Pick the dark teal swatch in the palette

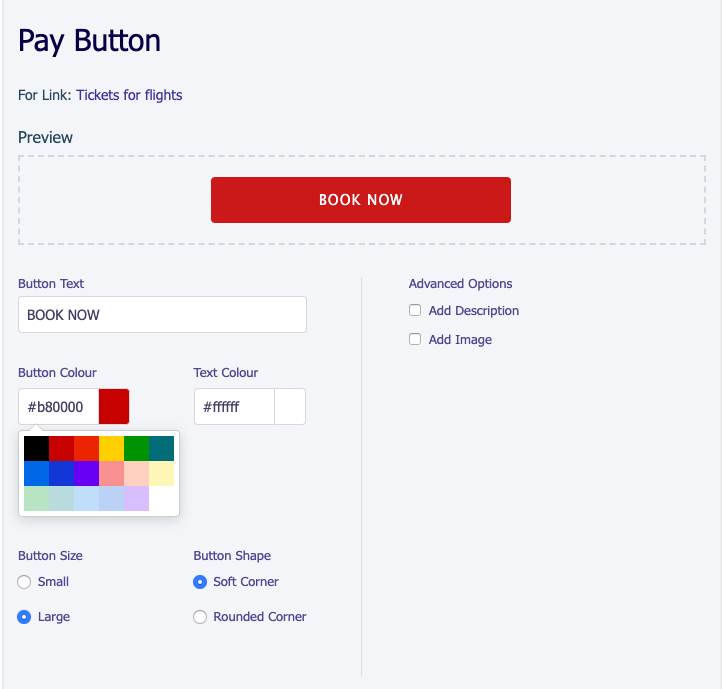(x=161, y=448)
